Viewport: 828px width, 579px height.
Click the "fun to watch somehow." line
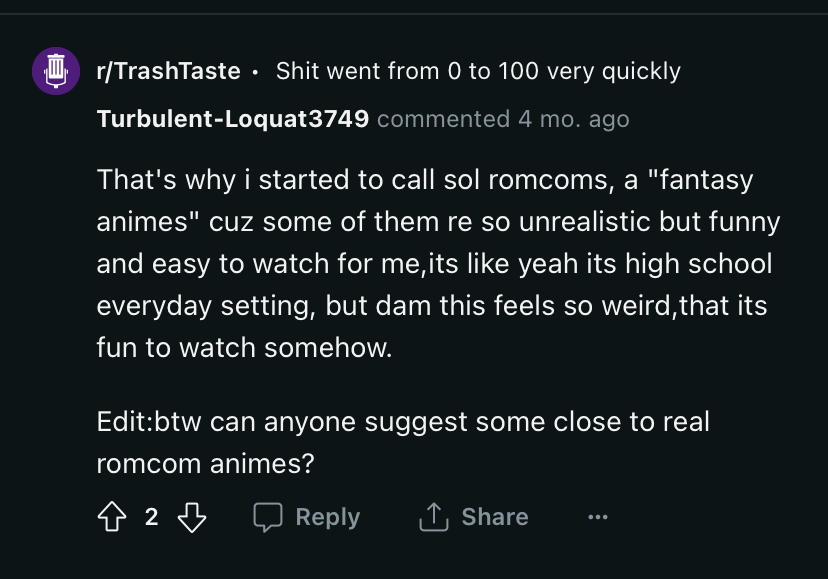point(244,348)
